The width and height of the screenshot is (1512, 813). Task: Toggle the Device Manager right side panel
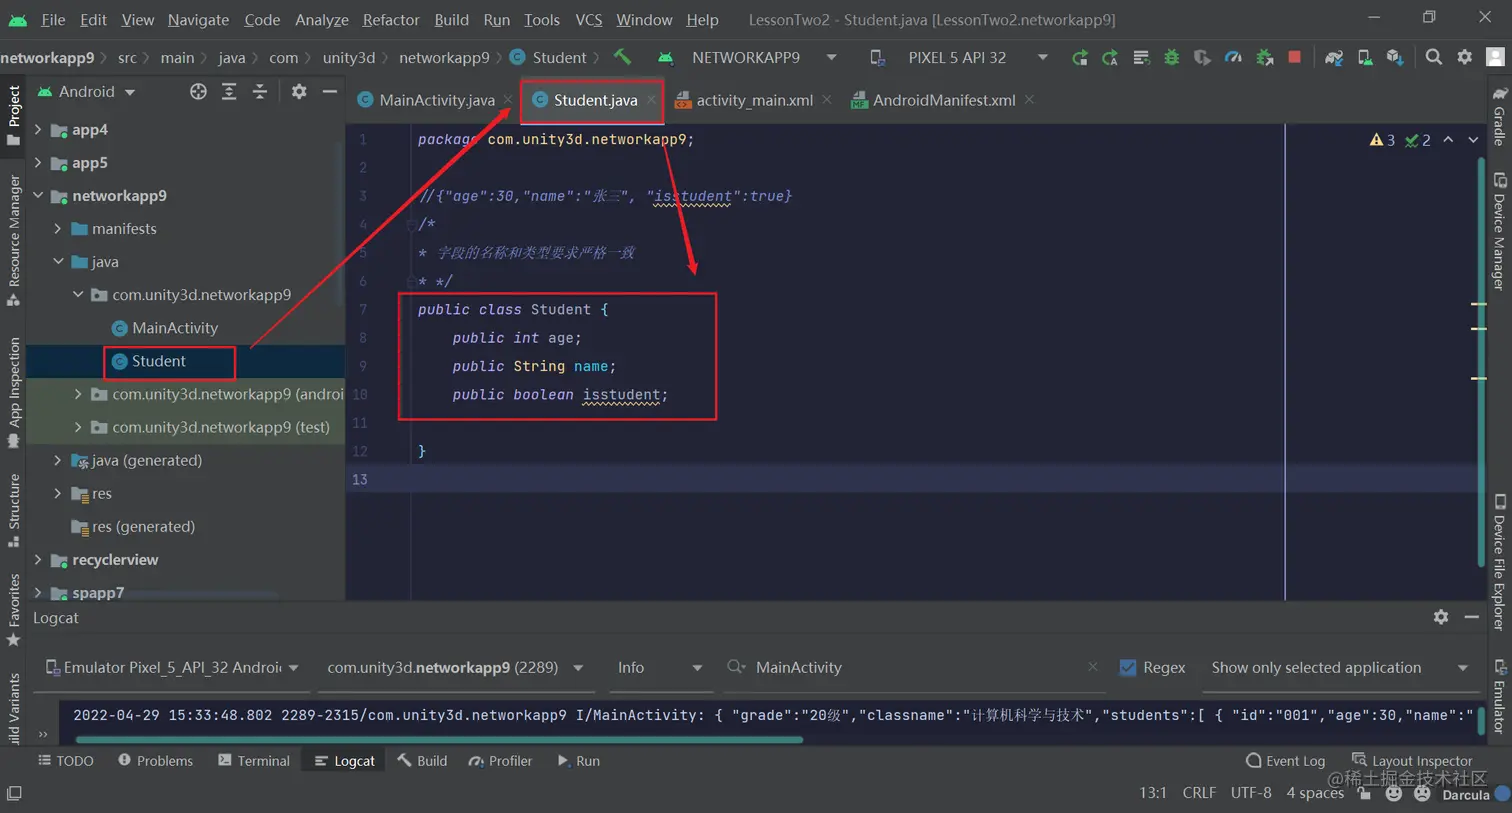(1499, 232)
